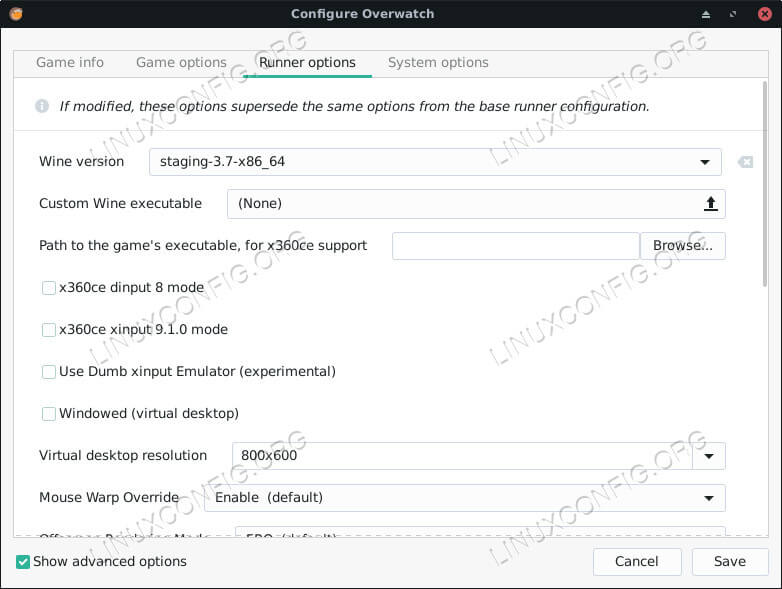The height and width of the screenshot is (589, 782).
Task: Click the Cancel button
Action: (x=637, y=562)
